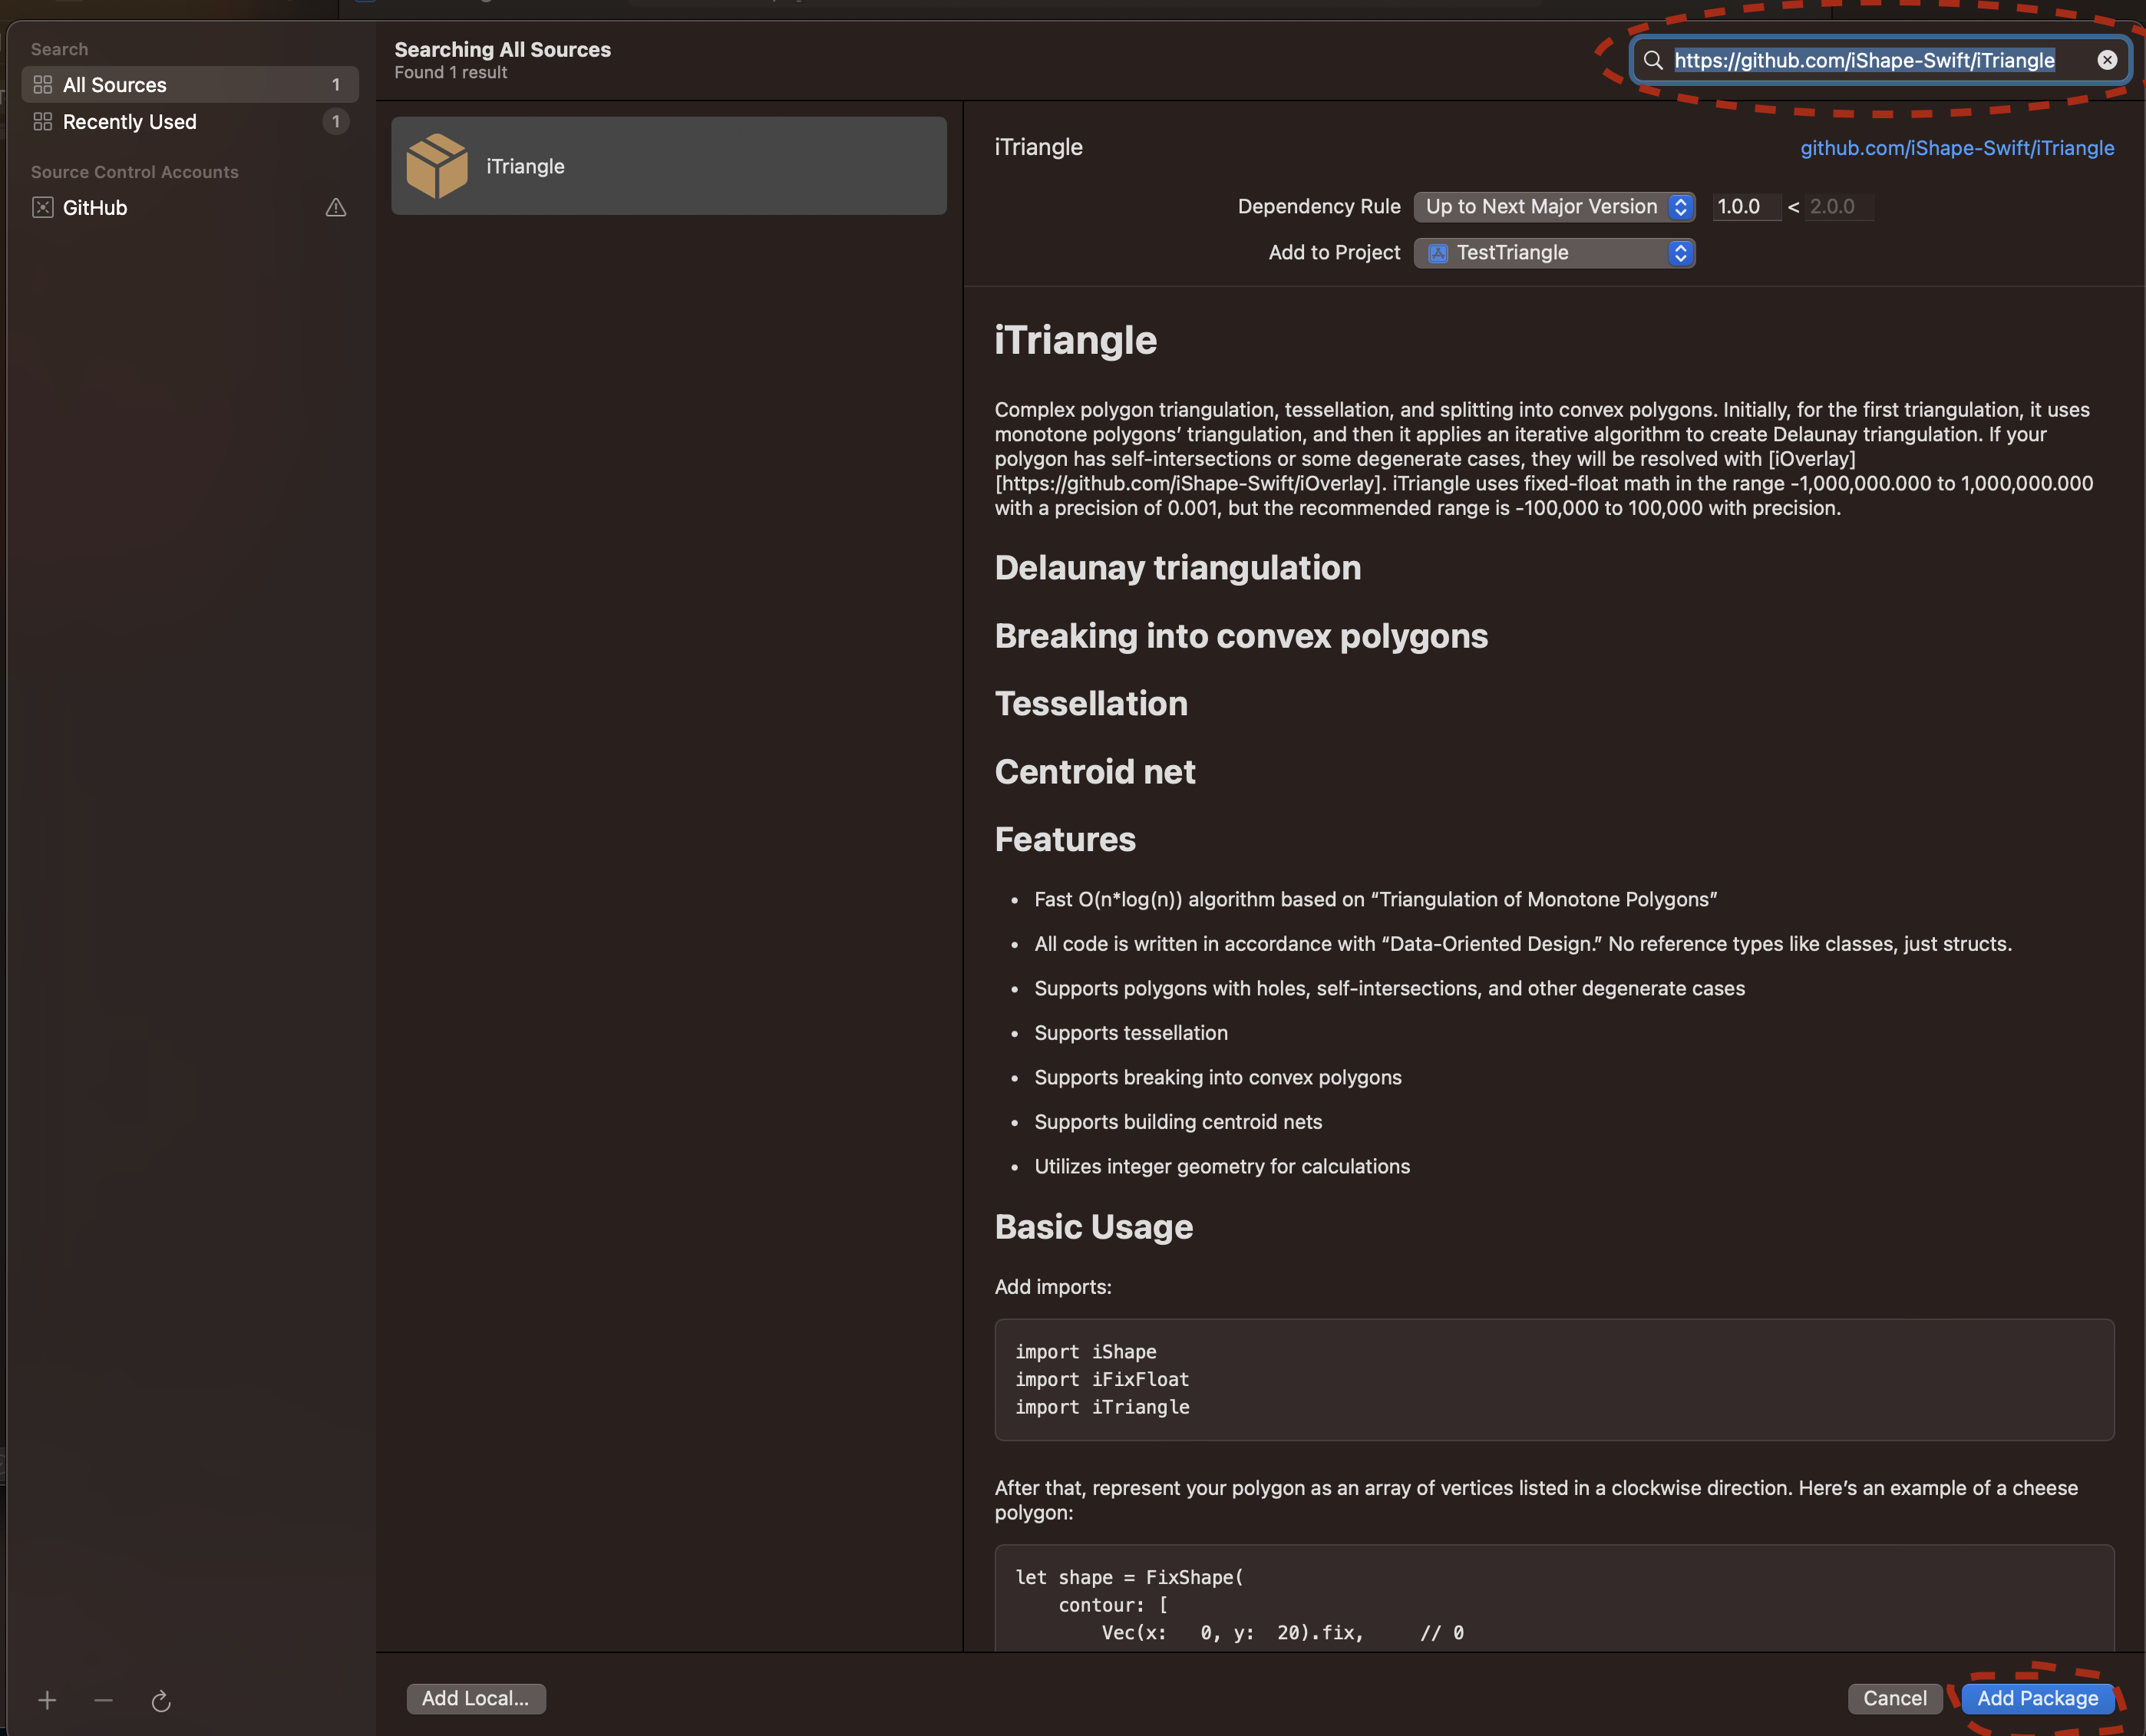Open the Add to Project dropdown
Viewport: 2146px width, 1736px height.
pos(1554,253)
